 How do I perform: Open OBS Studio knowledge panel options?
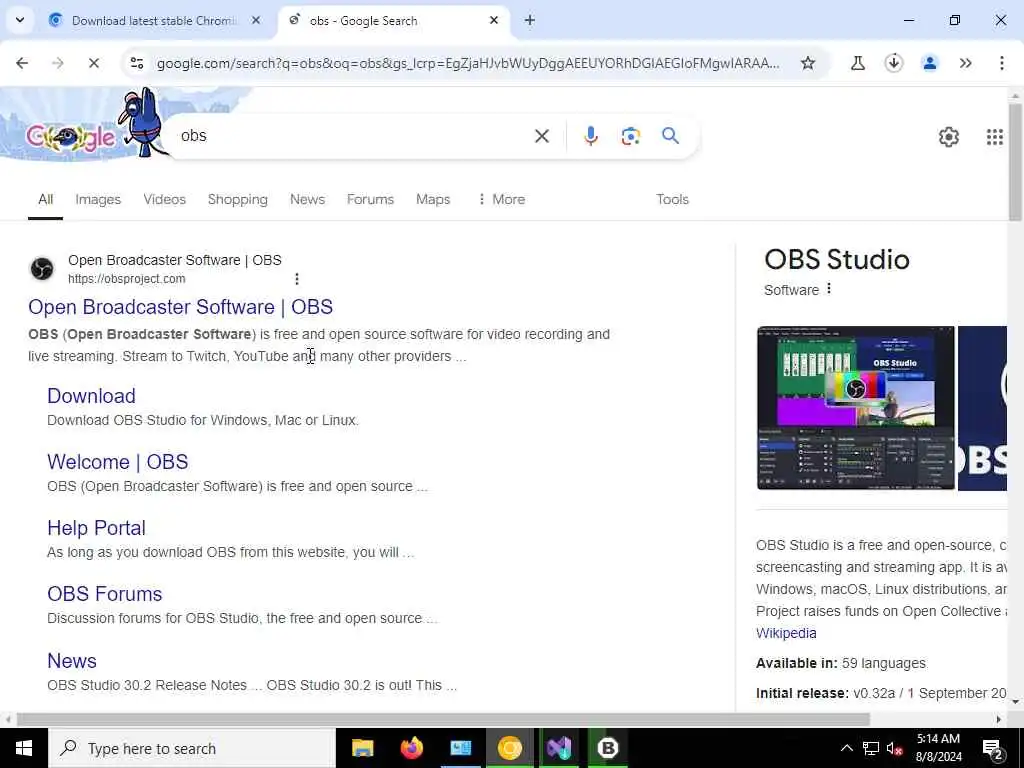[x=829, y=289]
